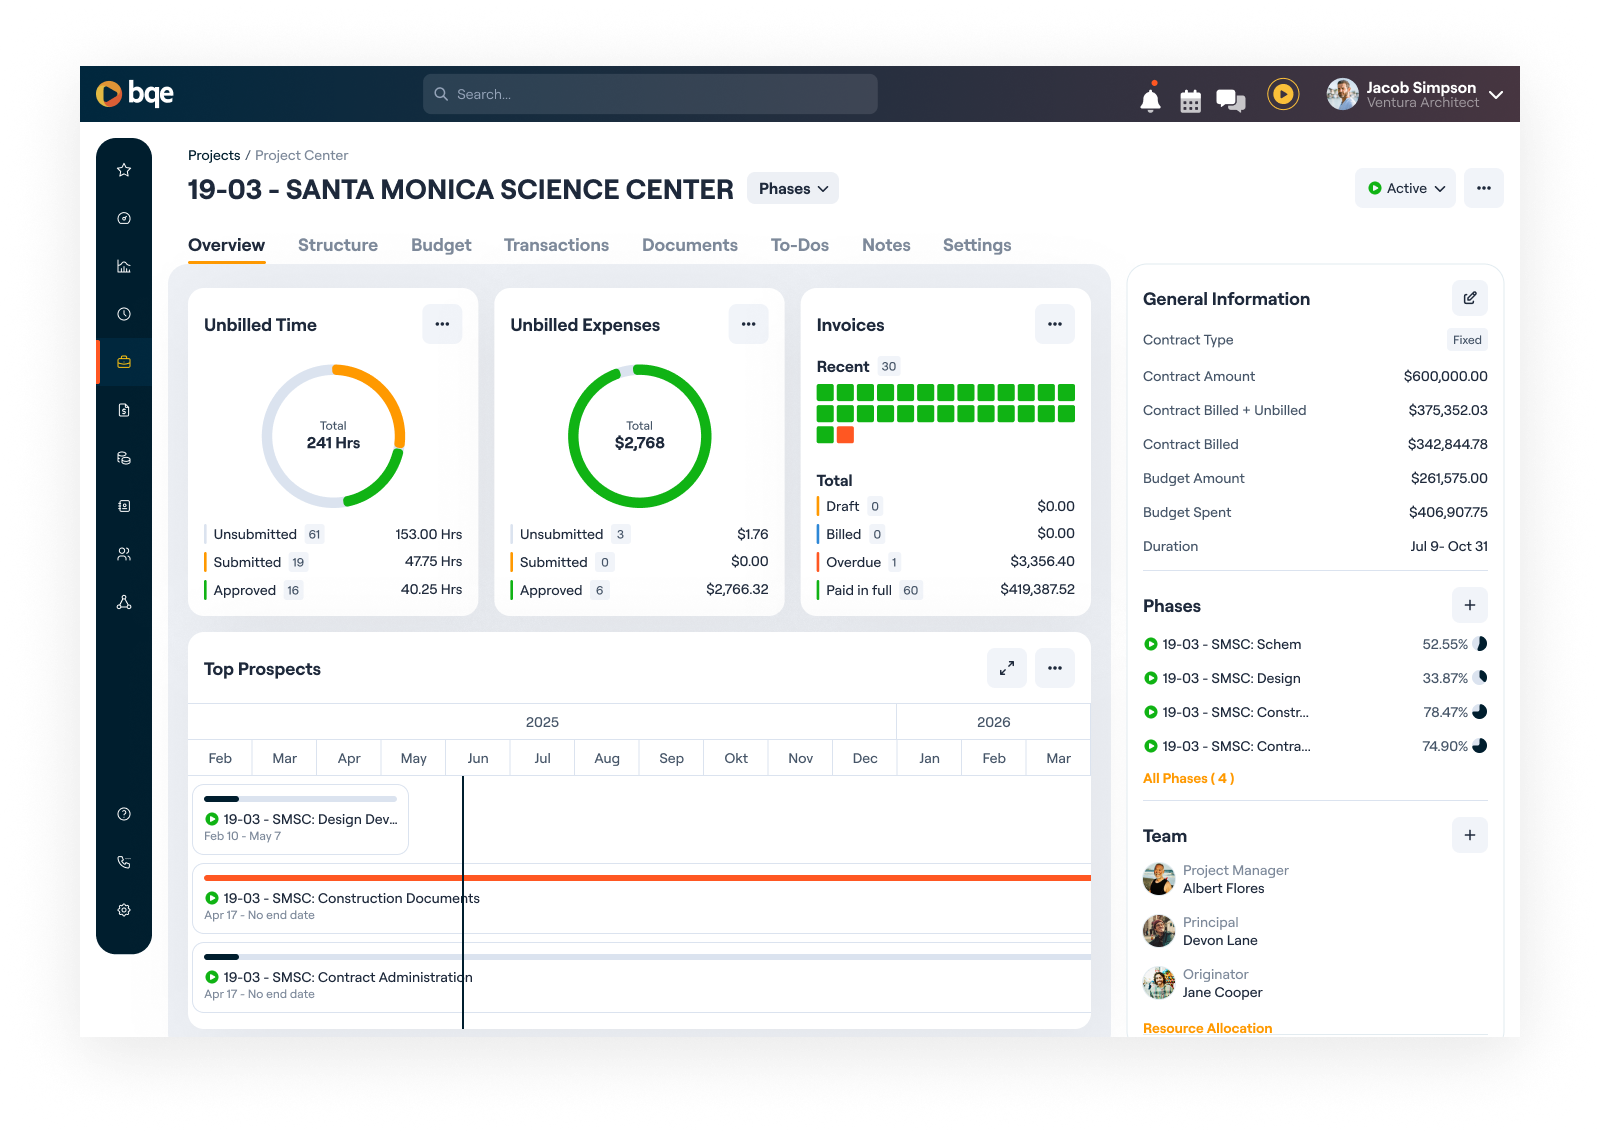Click the Resource Allocation link
1600x1132 pixels.
(1207, 1028)
